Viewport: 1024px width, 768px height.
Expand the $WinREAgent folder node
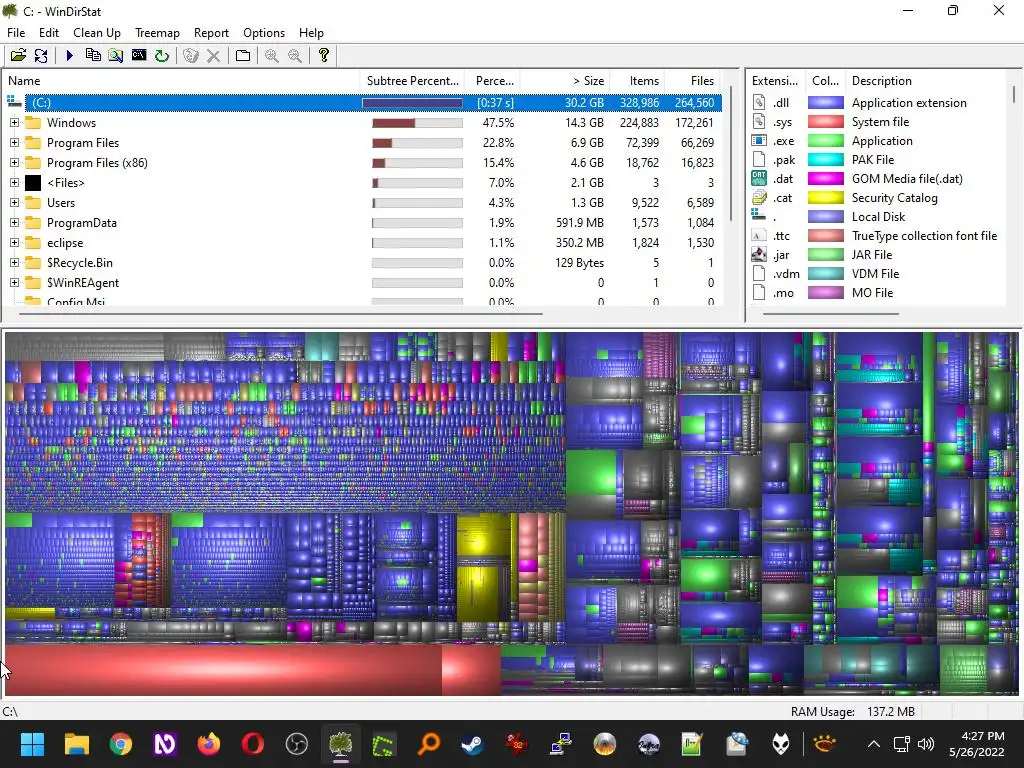tap(14, 283)
